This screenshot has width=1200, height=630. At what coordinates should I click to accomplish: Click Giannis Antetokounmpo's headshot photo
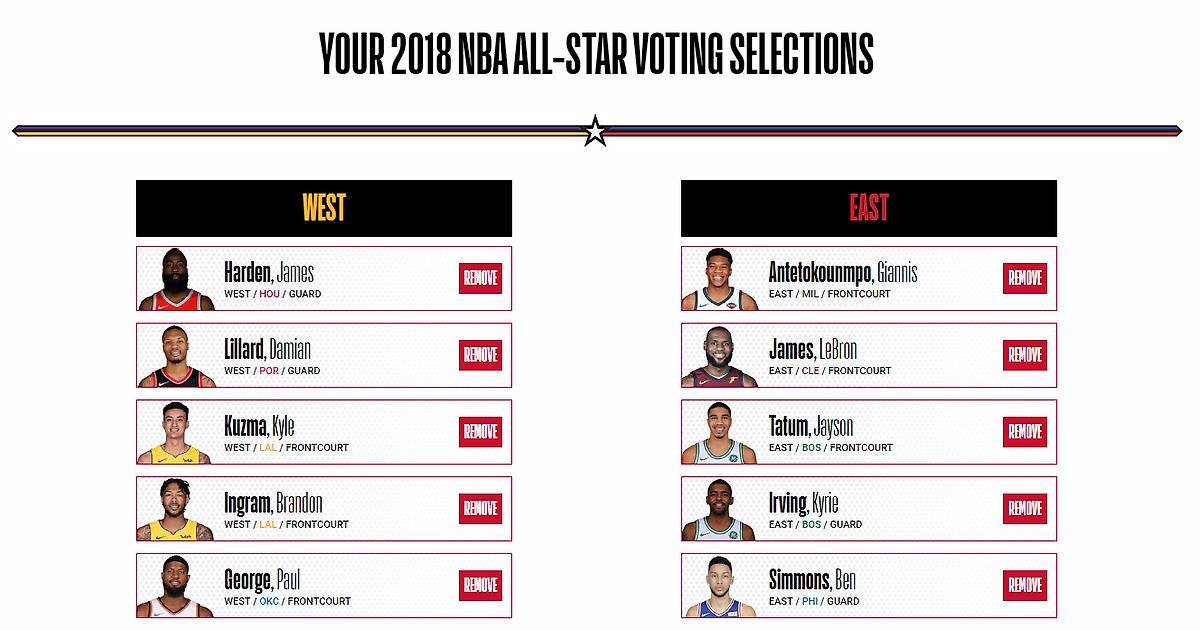(x=720, y=279)
